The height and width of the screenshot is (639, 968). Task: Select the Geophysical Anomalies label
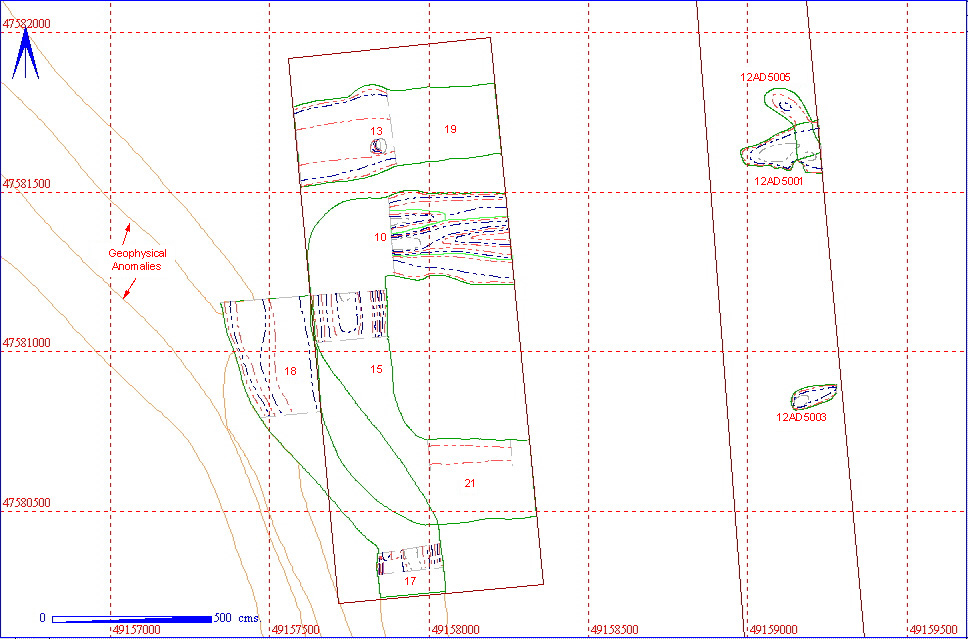(x=135, y=260)
